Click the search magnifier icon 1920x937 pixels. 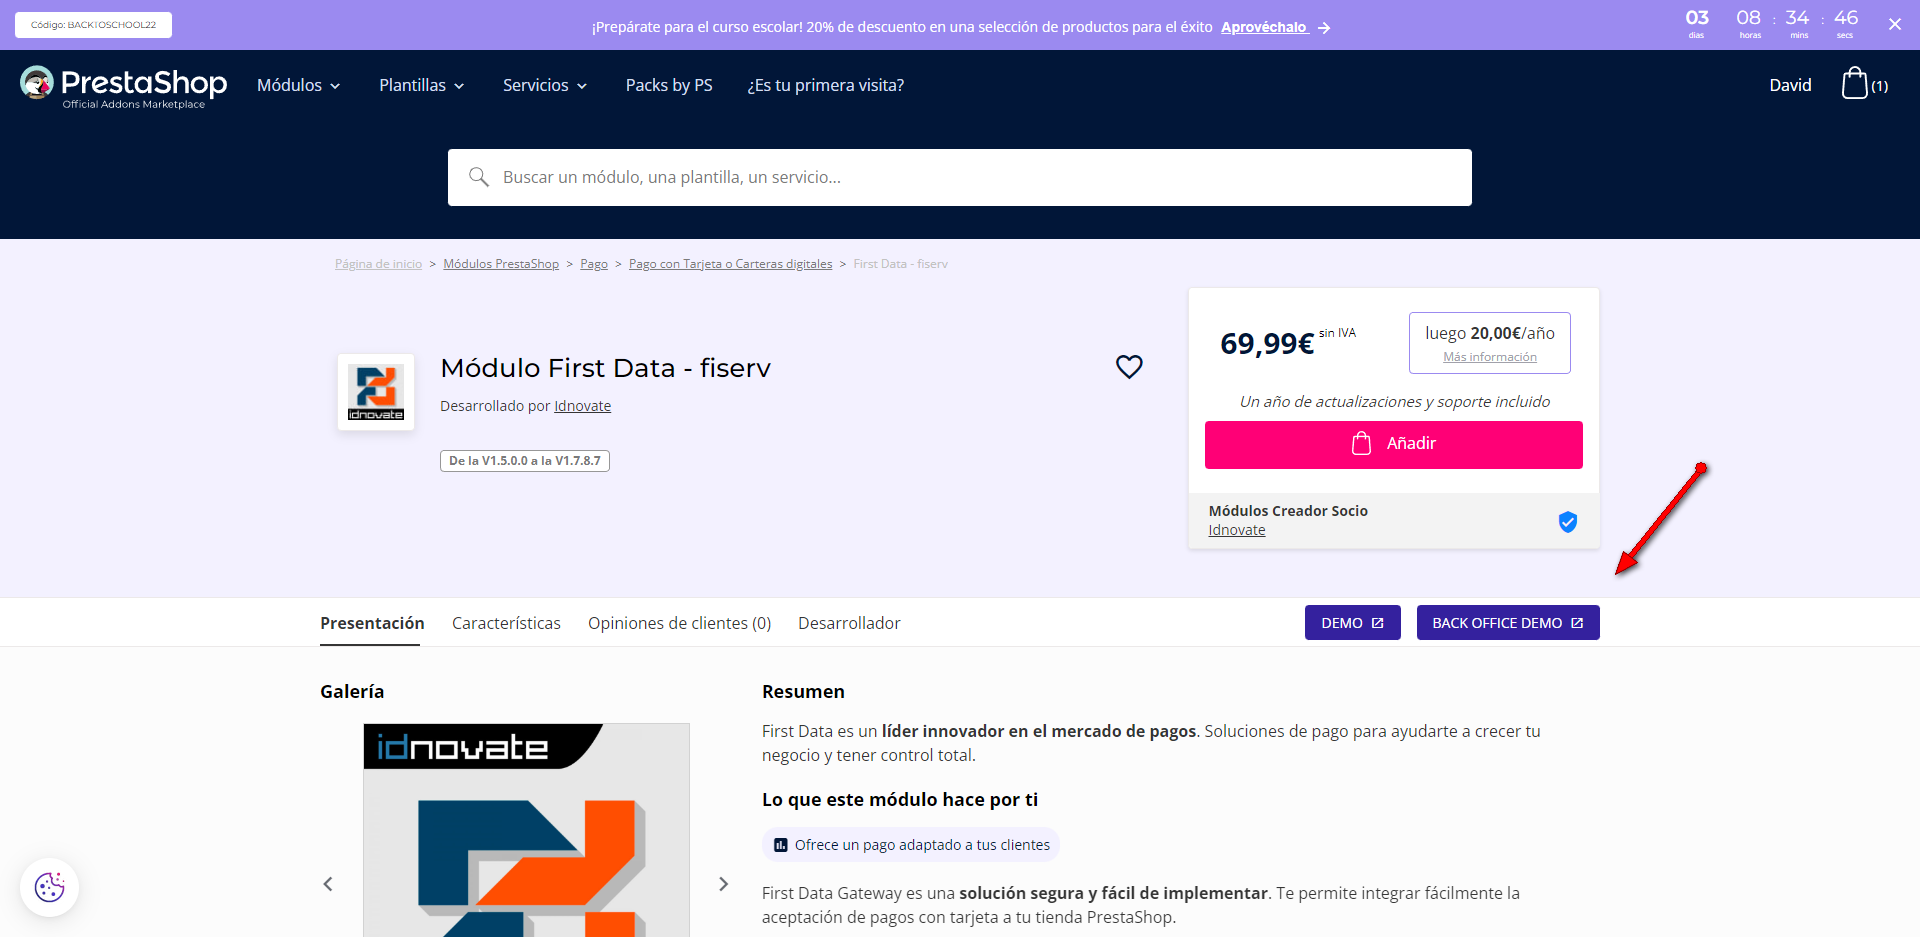(479, 177)
